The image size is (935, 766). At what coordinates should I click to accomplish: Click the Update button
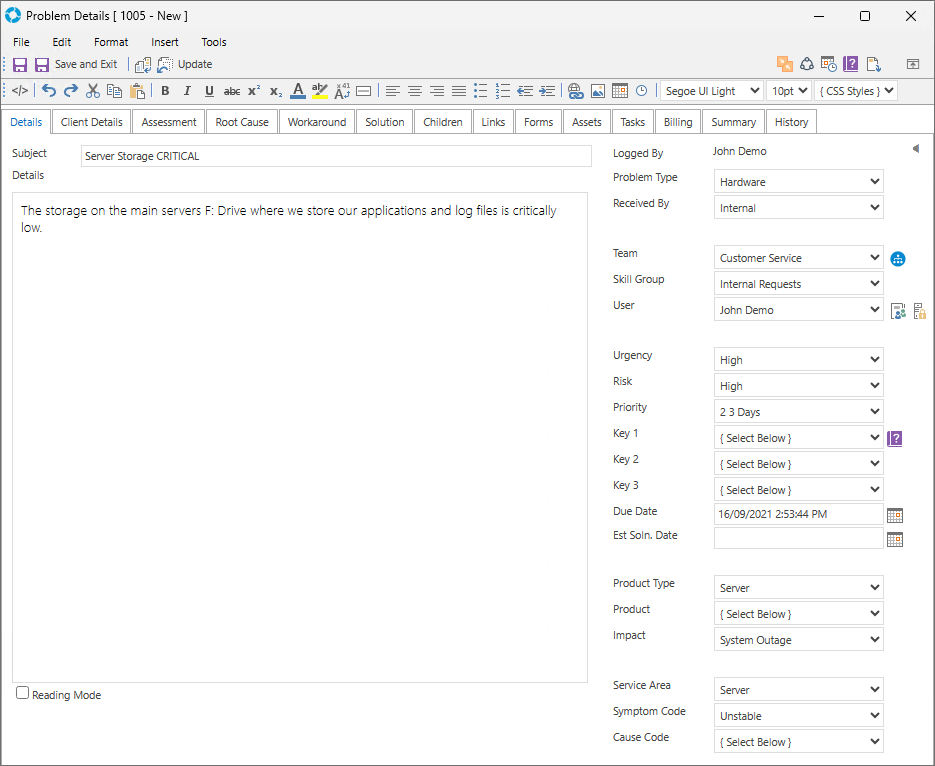(x=185, y=64)
